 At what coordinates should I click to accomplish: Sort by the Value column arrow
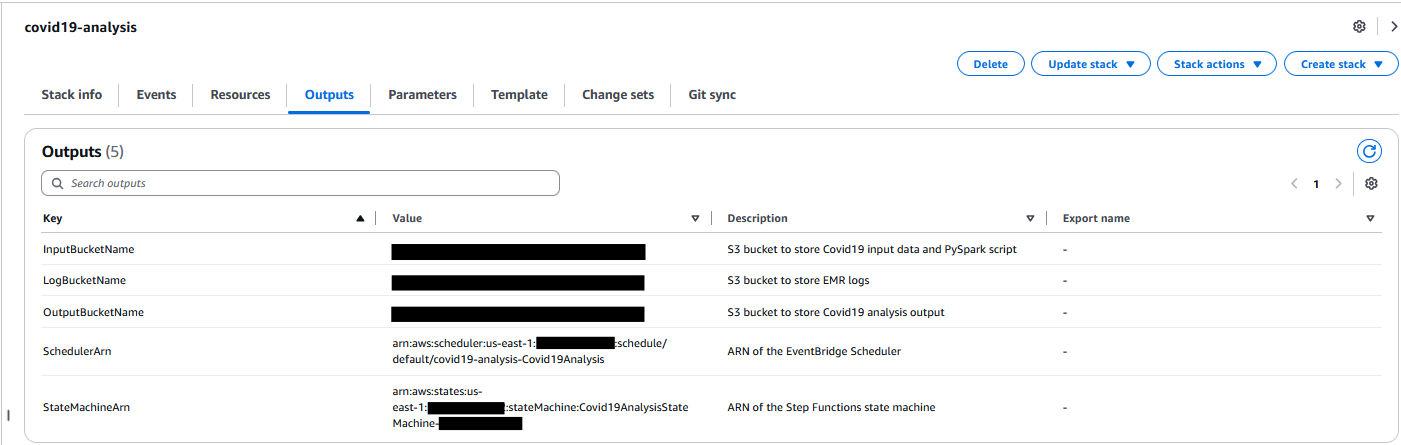coord(695,218)
